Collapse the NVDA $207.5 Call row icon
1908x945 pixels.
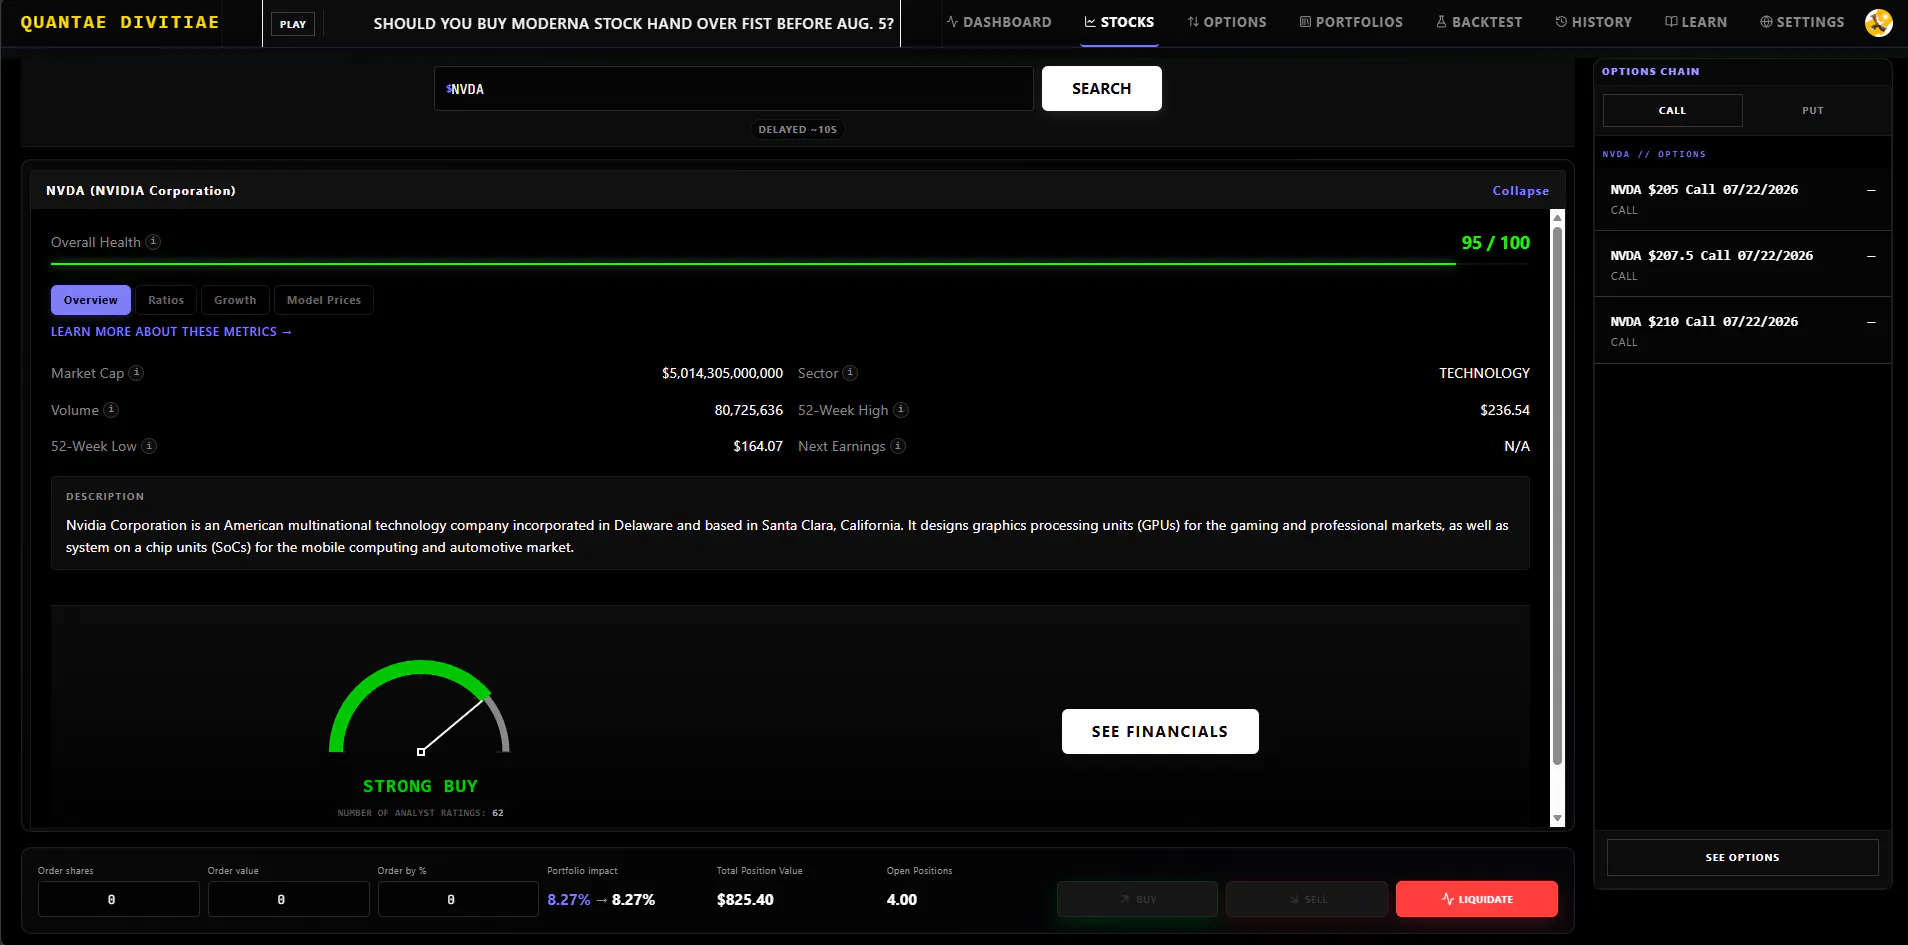tap(1871, 256)
